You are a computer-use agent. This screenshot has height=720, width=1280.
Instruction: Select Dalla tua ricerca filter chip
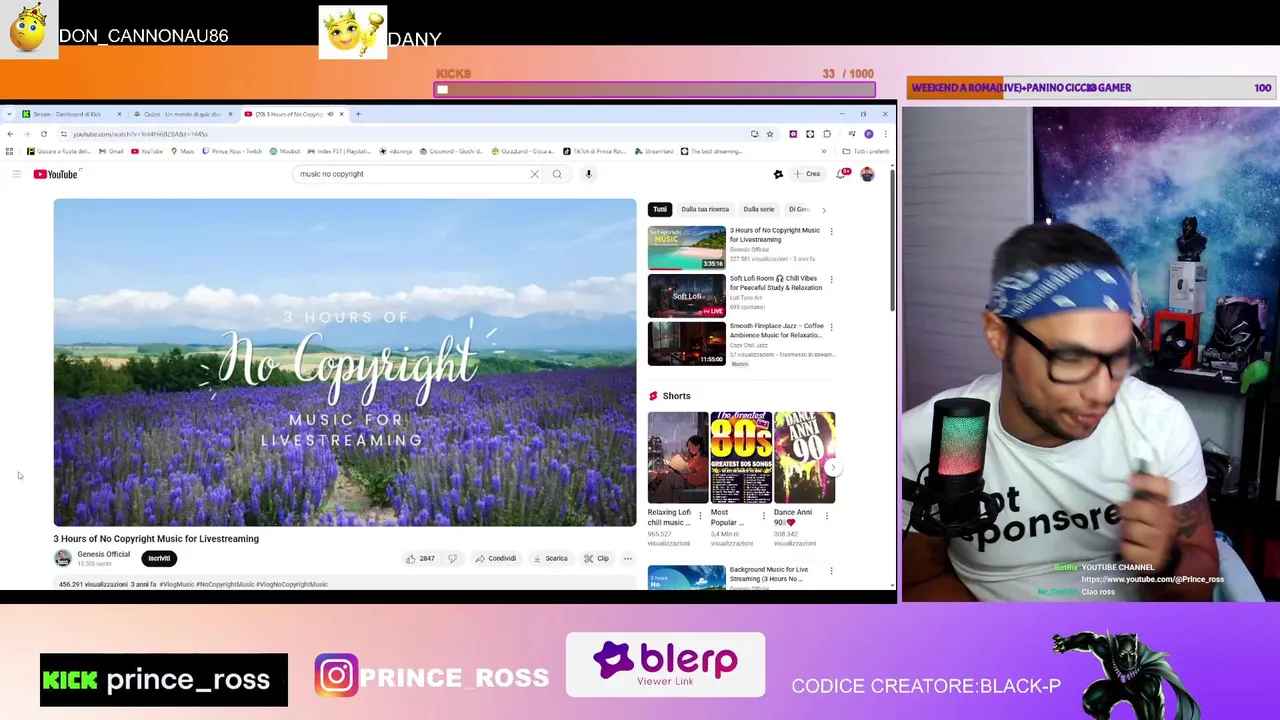coord(705,209)
